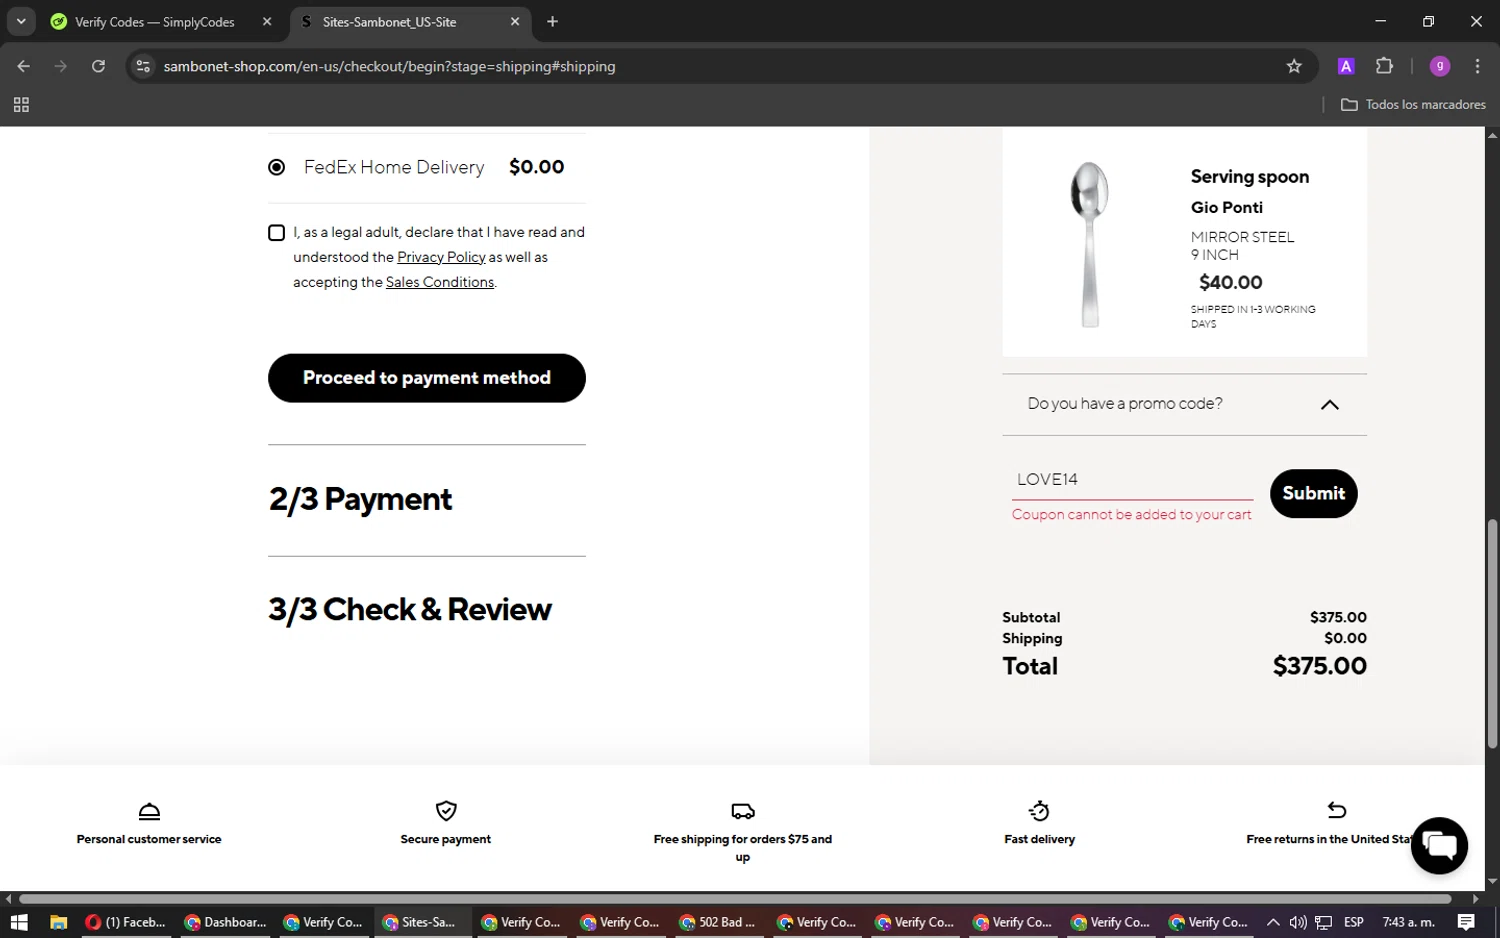This screenshot has height=938, width=1500.
Task: Click the network tray icon
Action: pos(1324,922)
